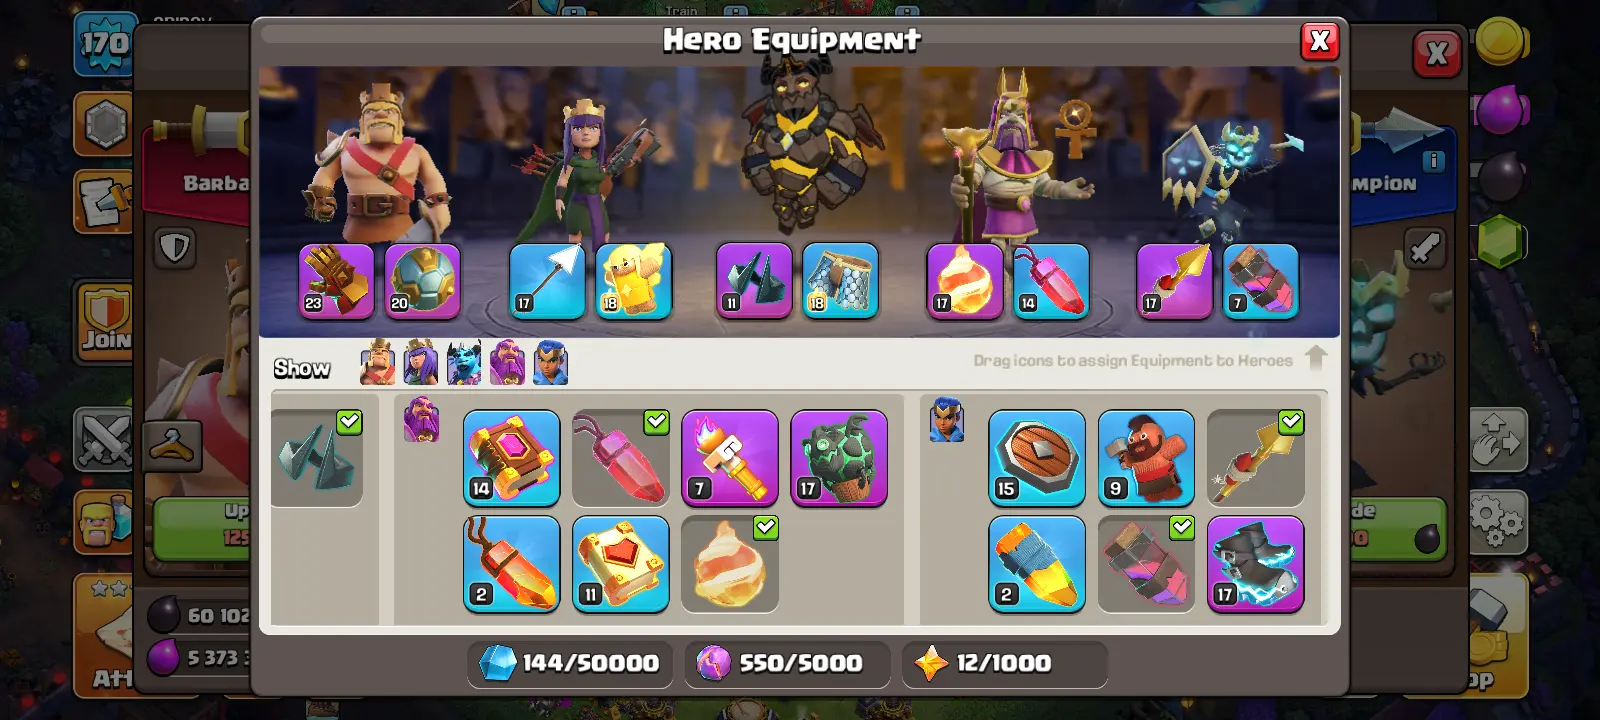The image size is (1600, 720).
Task: Select the Archer Queen's level 17 arrow equipment
Action: tap(547, 281)
